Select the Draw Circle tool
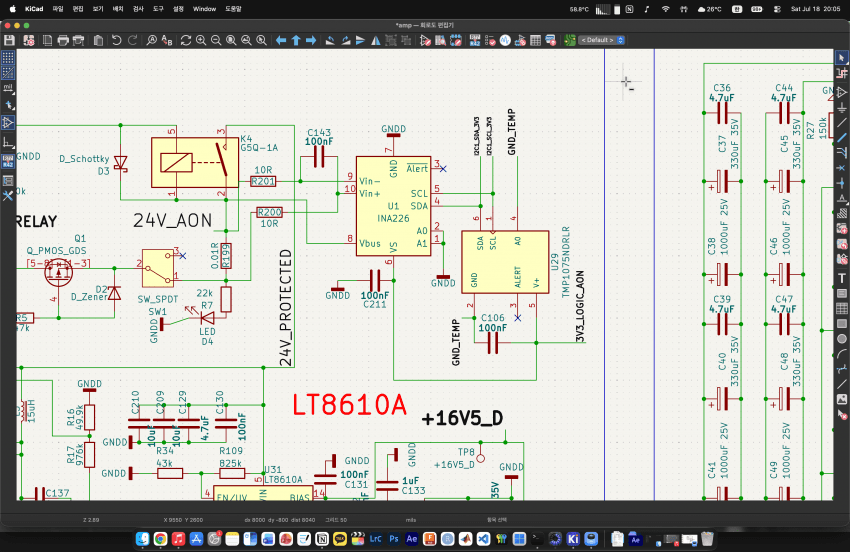850x552 pixels. 841,339
